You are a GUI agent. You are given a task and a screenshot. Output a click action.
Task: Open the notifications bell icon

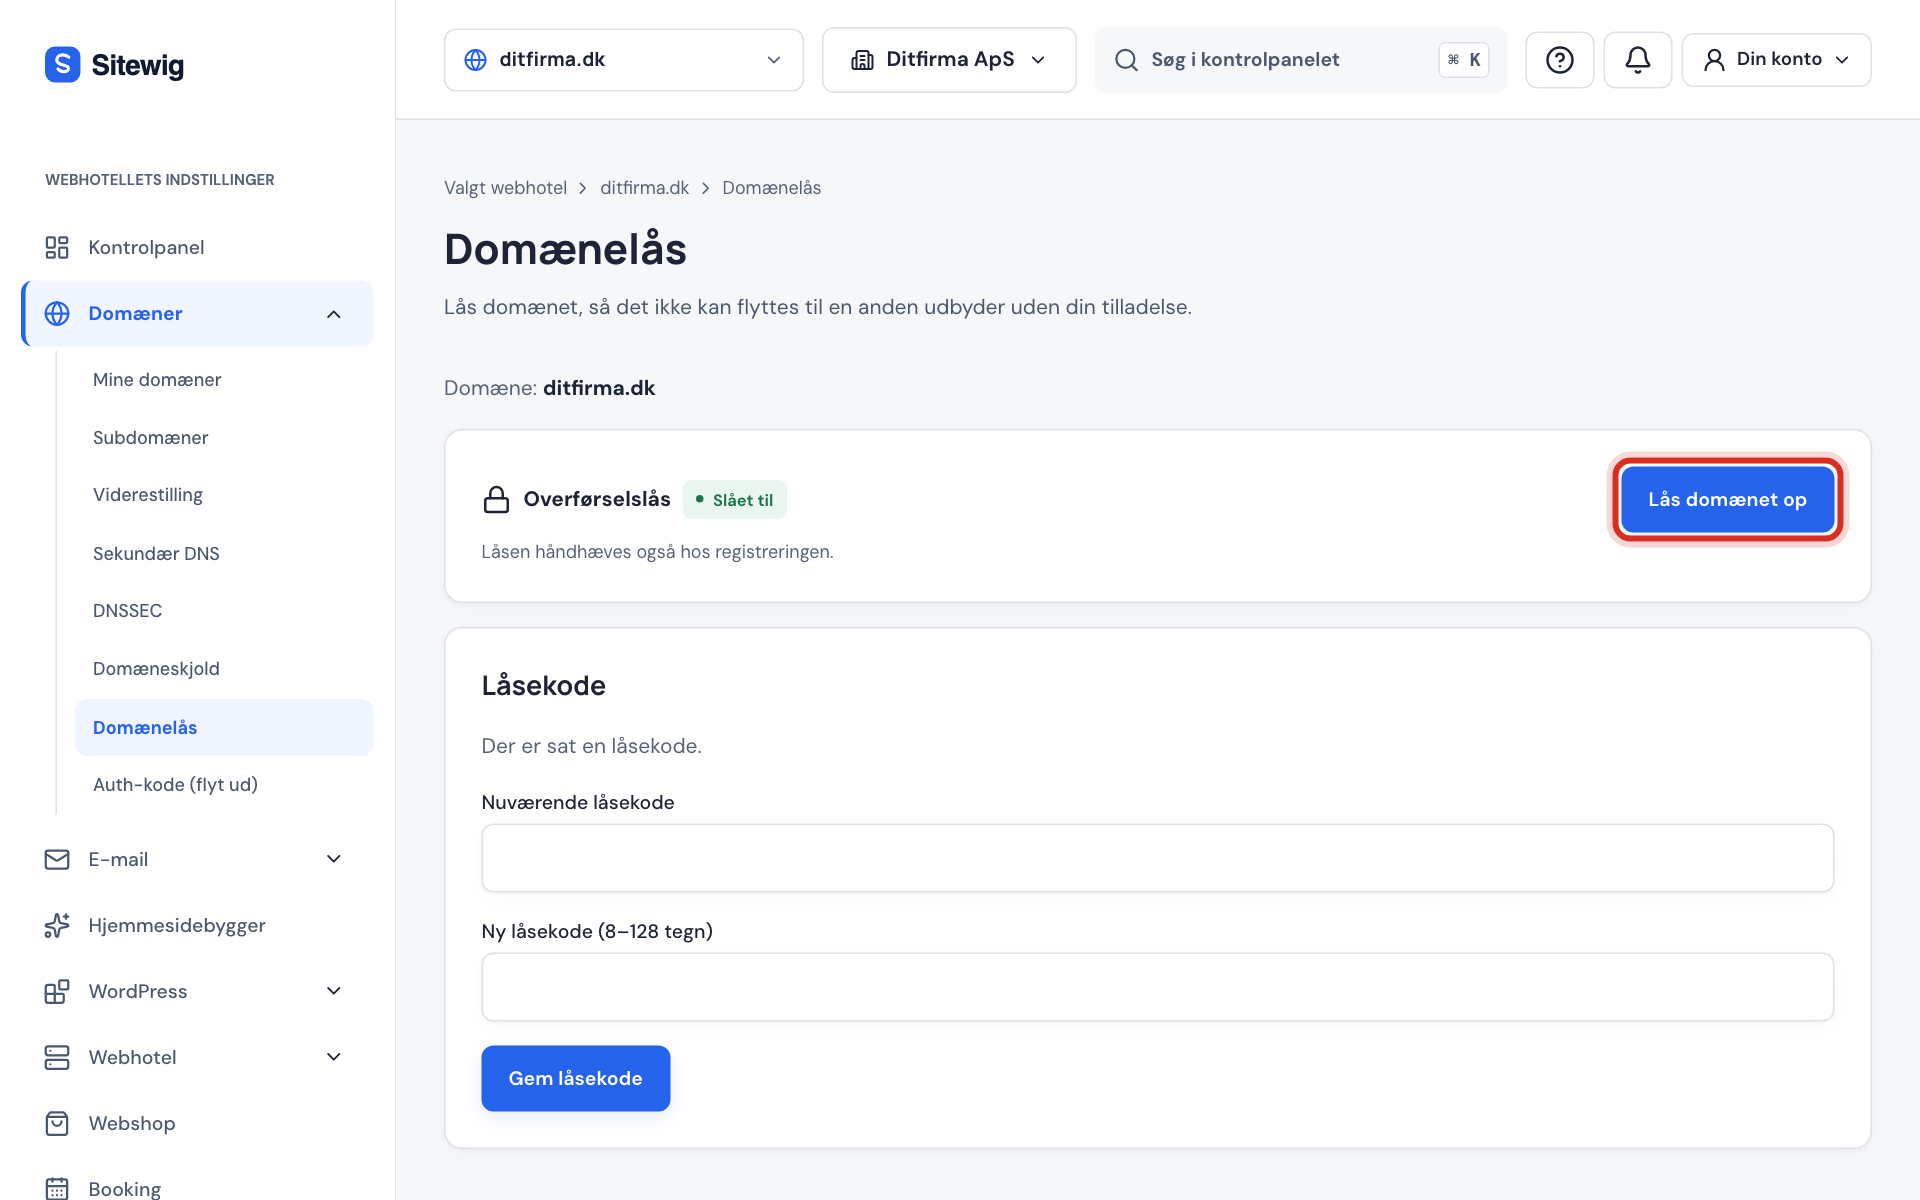tap(1637, 60)
